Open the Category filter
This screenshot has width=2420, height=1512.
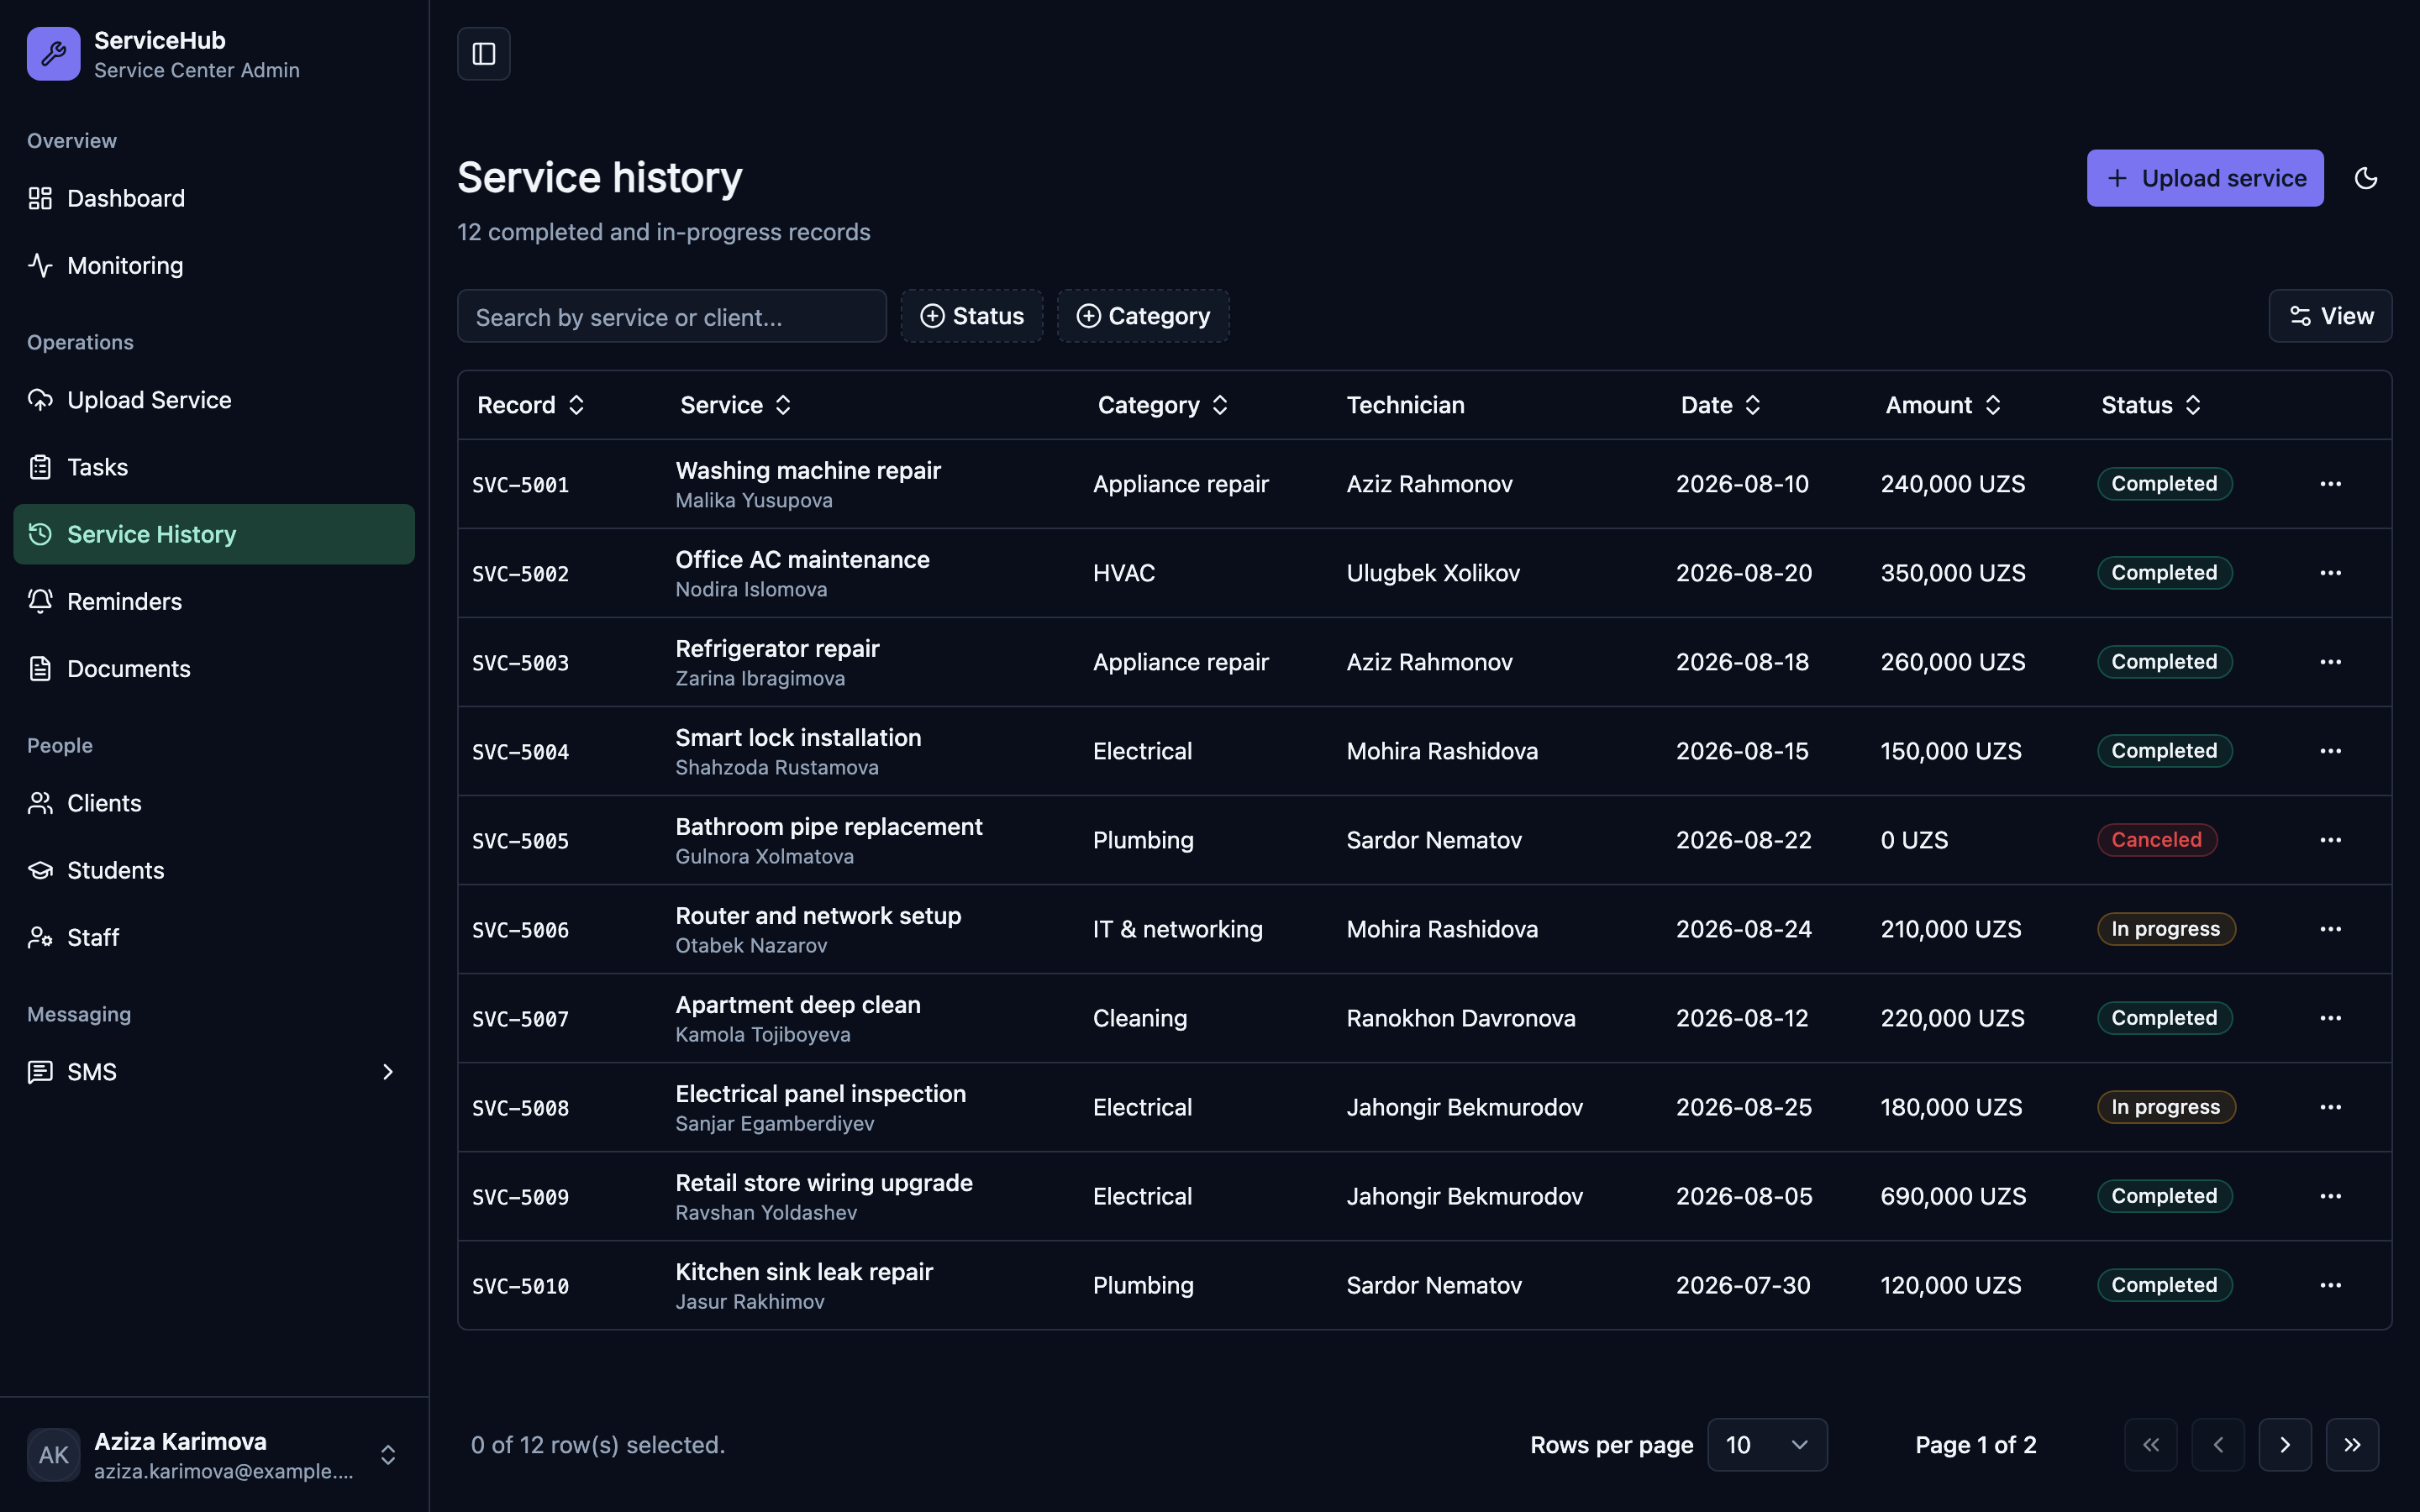(x=1143, y=316)
